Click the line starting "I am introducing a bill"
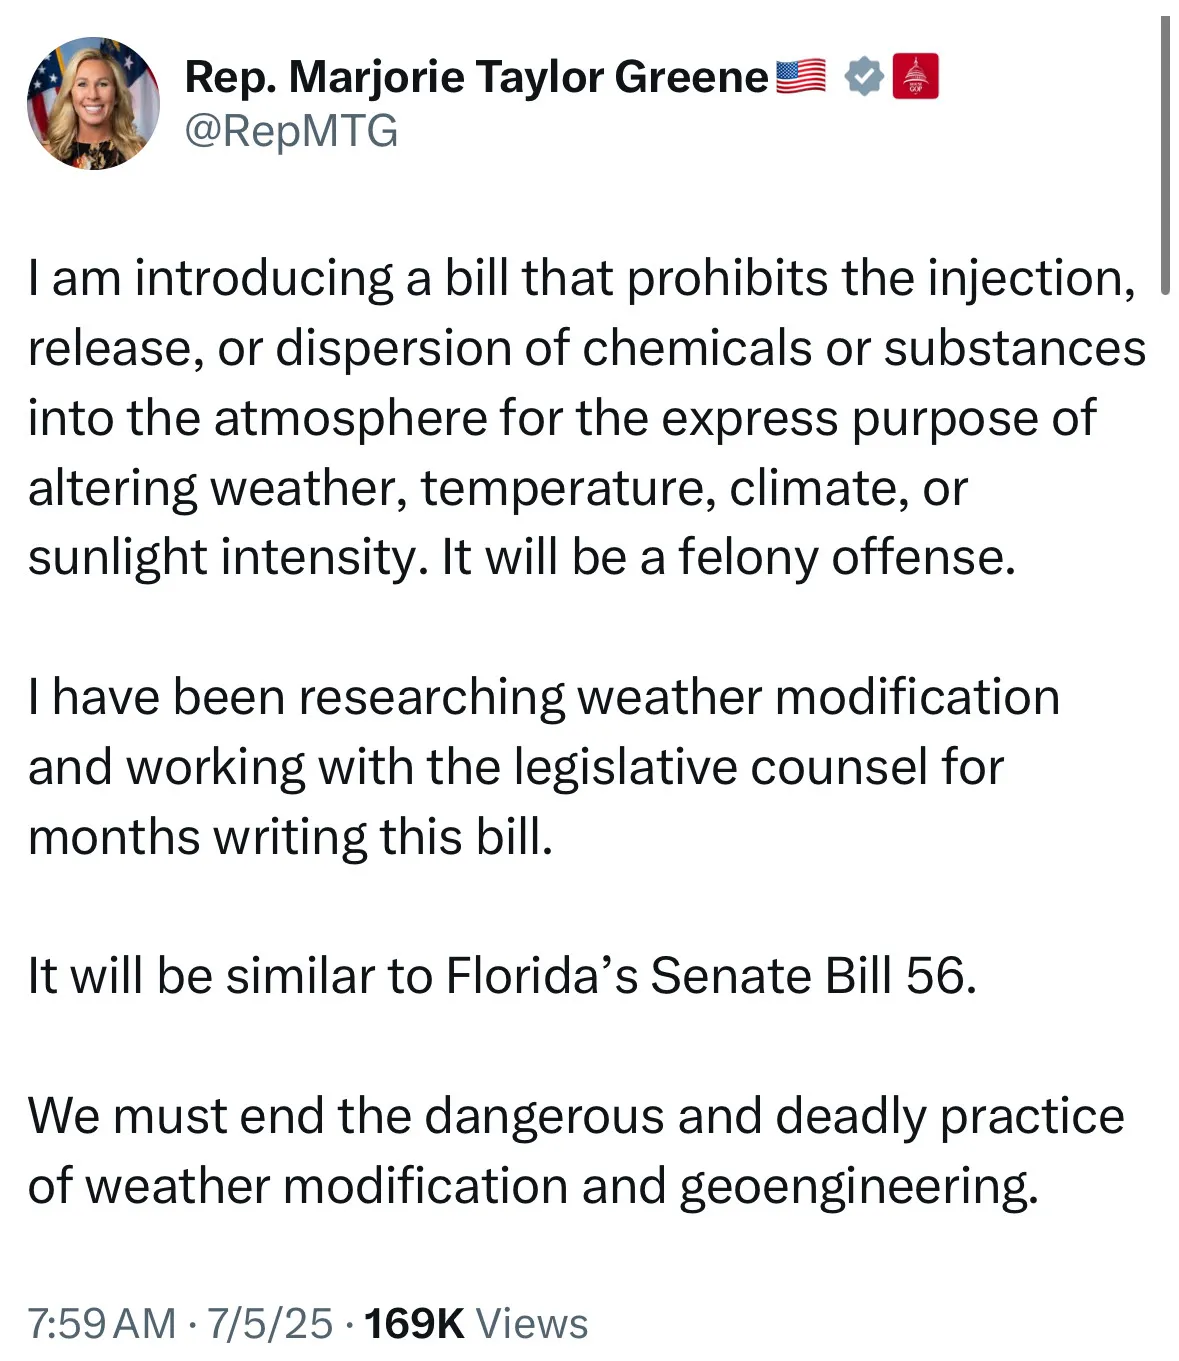This screenshot has height=1361, width=1179. (582, 279)
